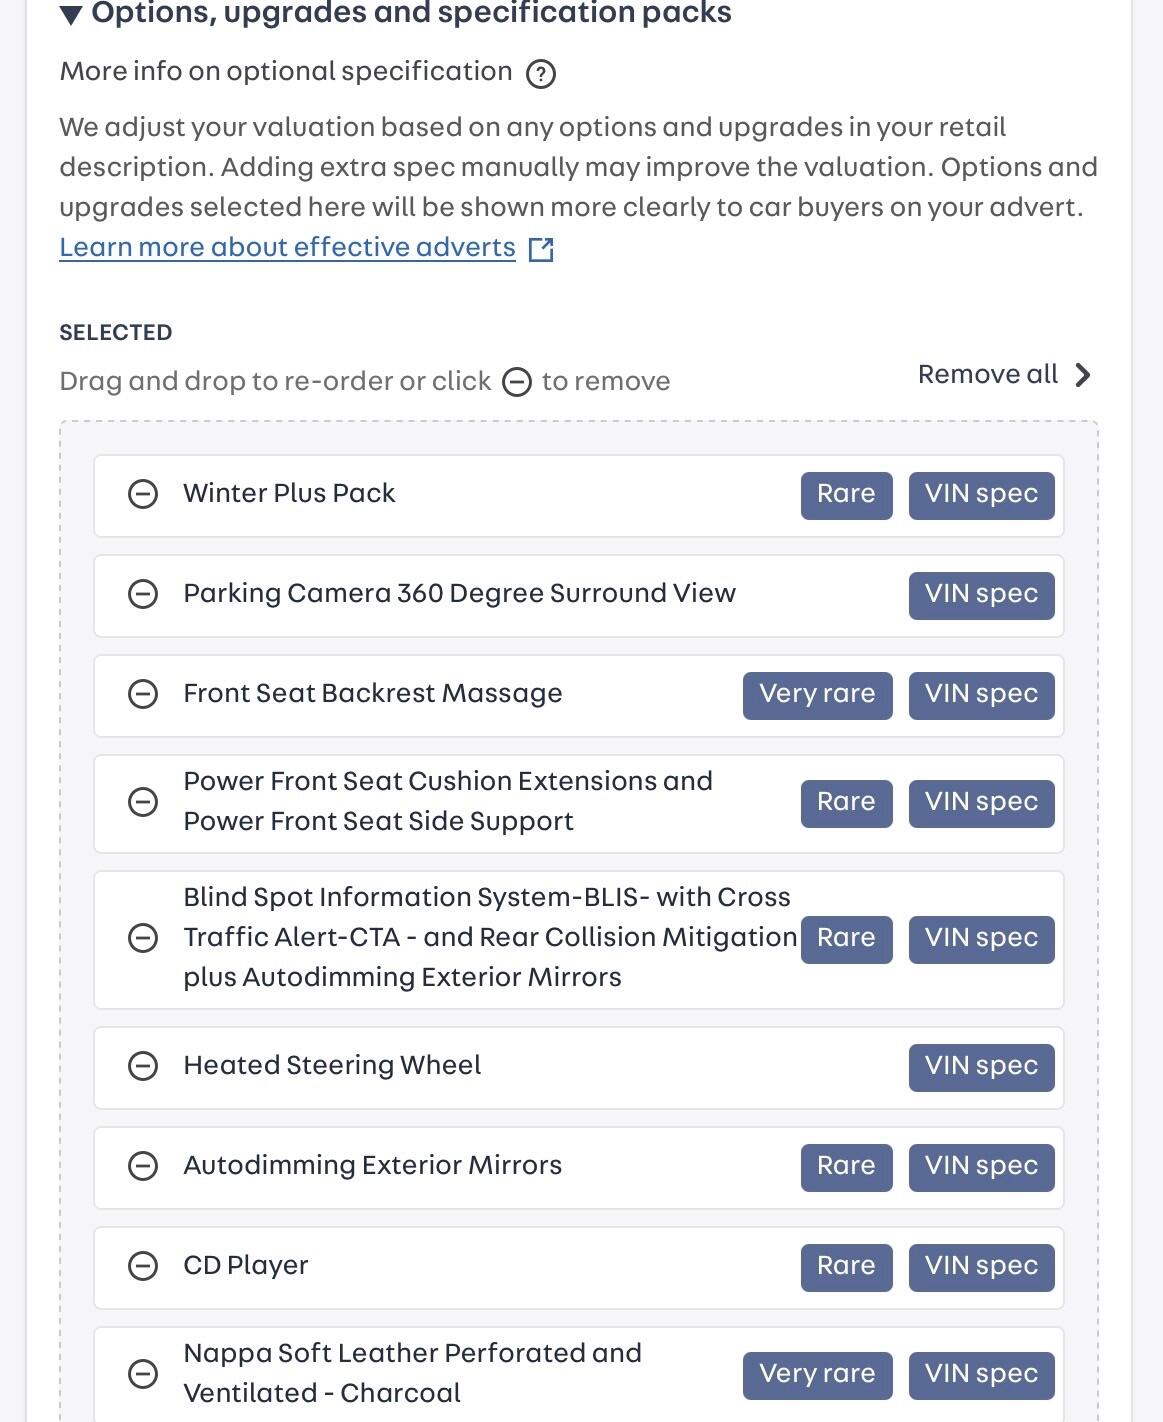The image size is (1163, 1422).
Task: Remove Autodimming Exterior Mirrors option
Action: tap(143, 1166)
